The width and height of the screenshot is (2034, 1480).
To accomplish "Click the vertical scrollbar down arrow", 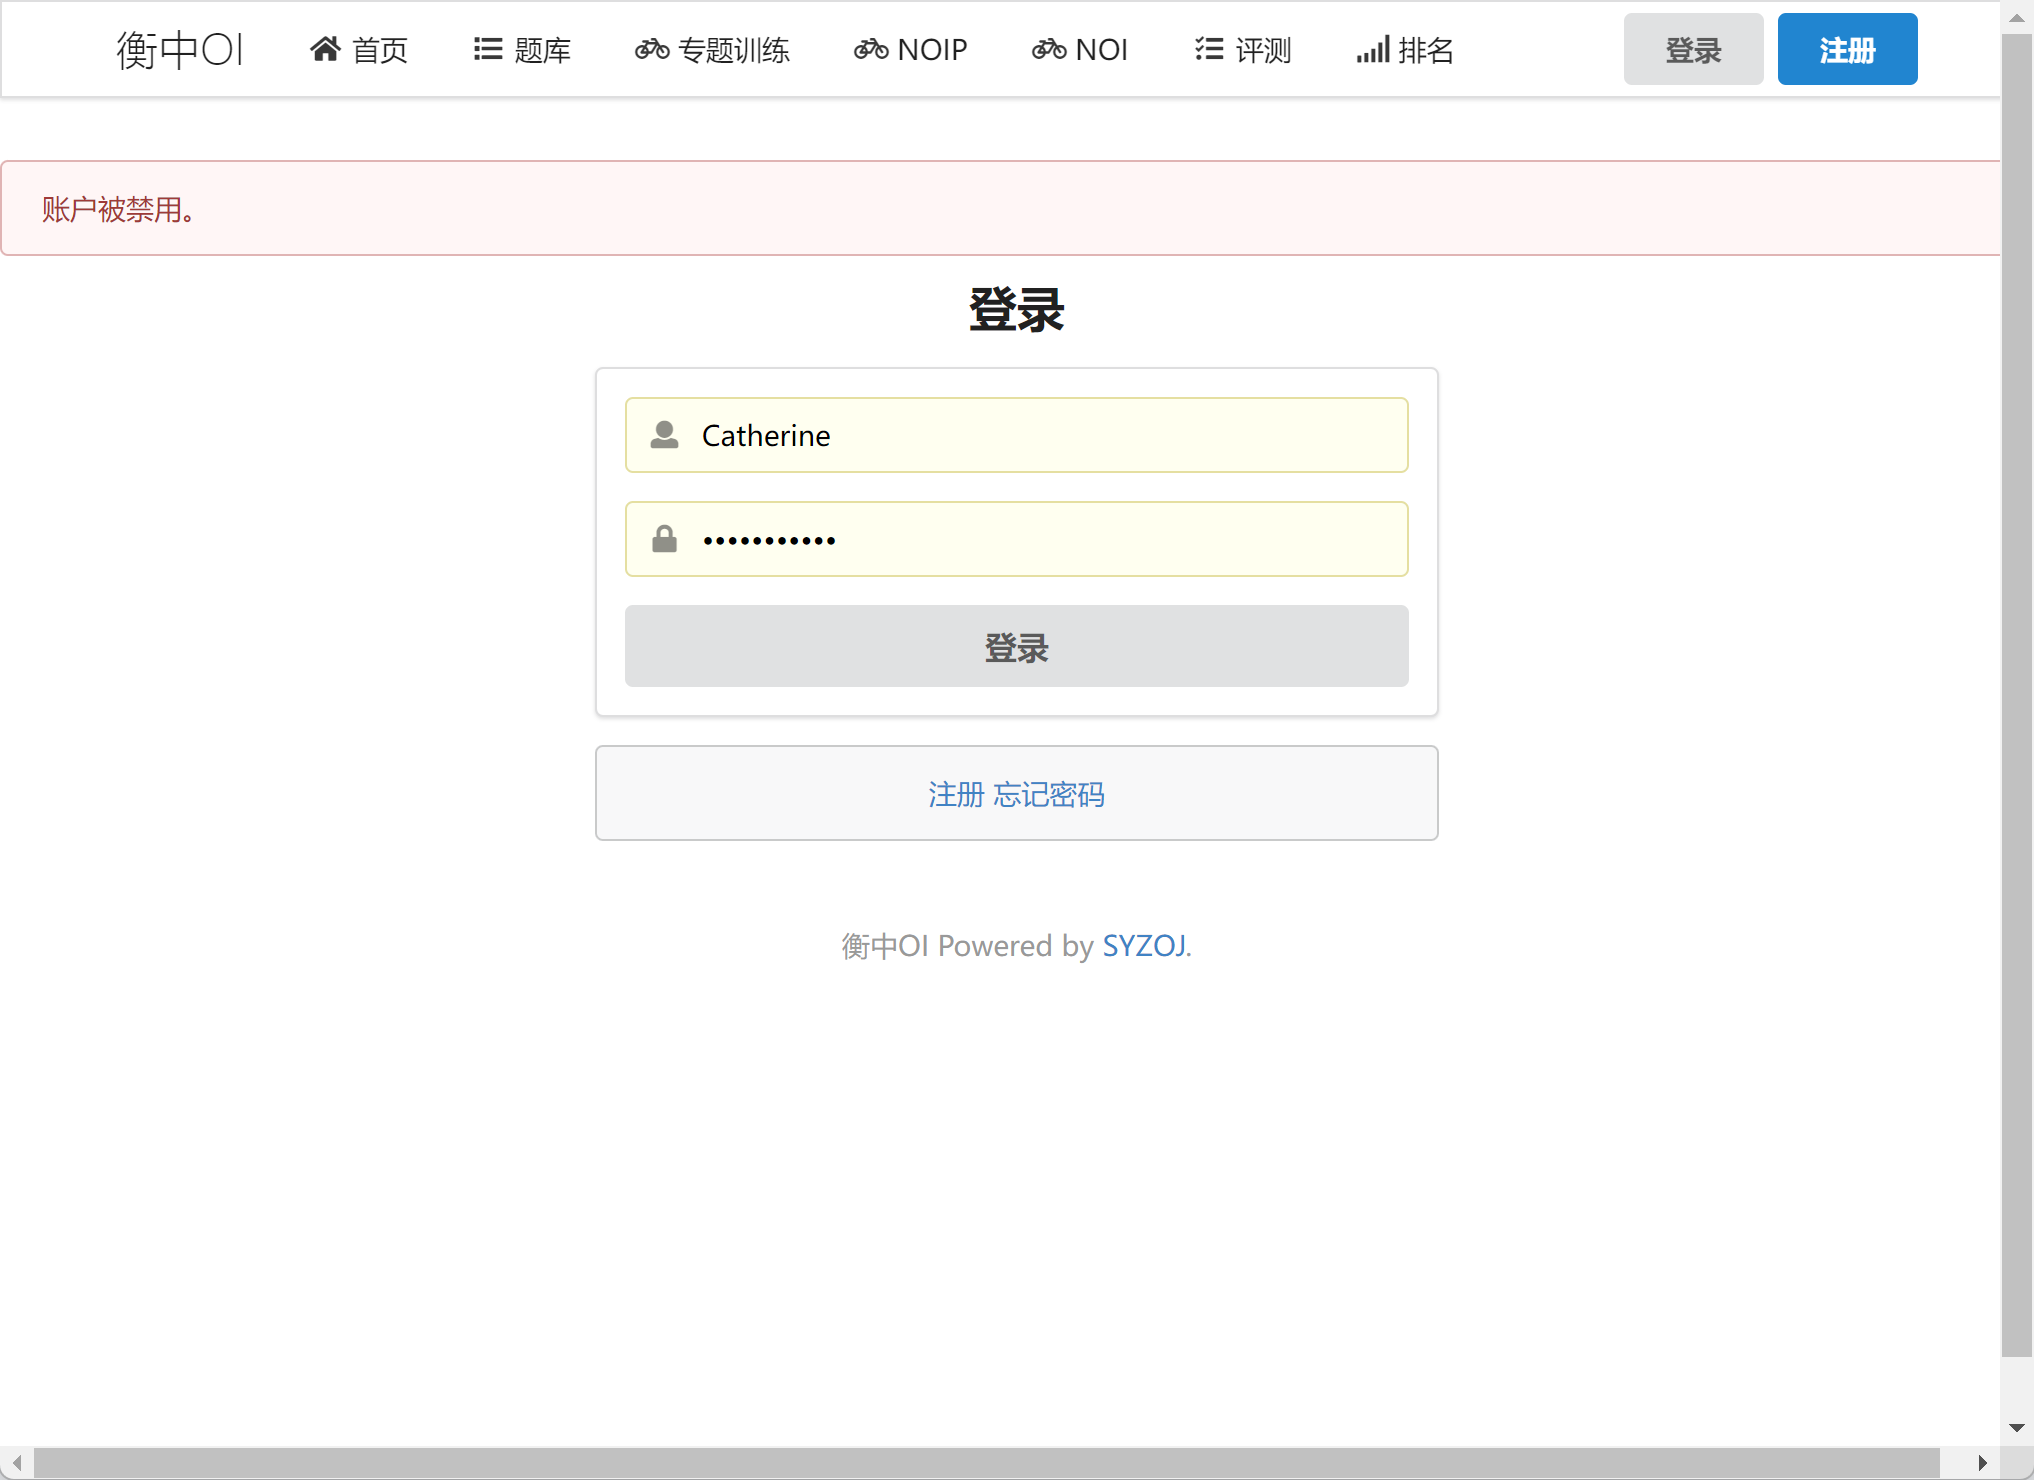I will pos(2016,1427).
